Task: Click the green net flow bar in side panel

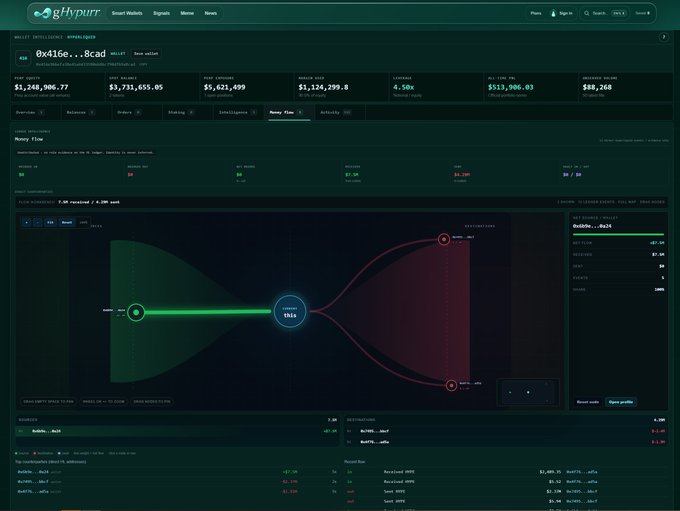Action: click(x=618, y=234)
